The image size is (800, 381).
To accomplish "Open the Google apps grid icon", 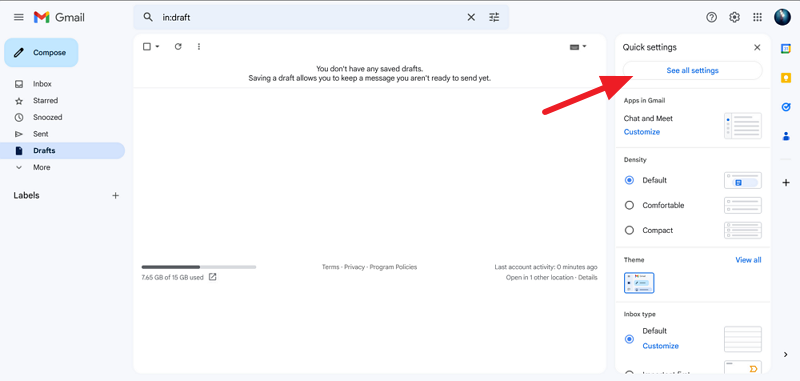I will coord(757,17).
